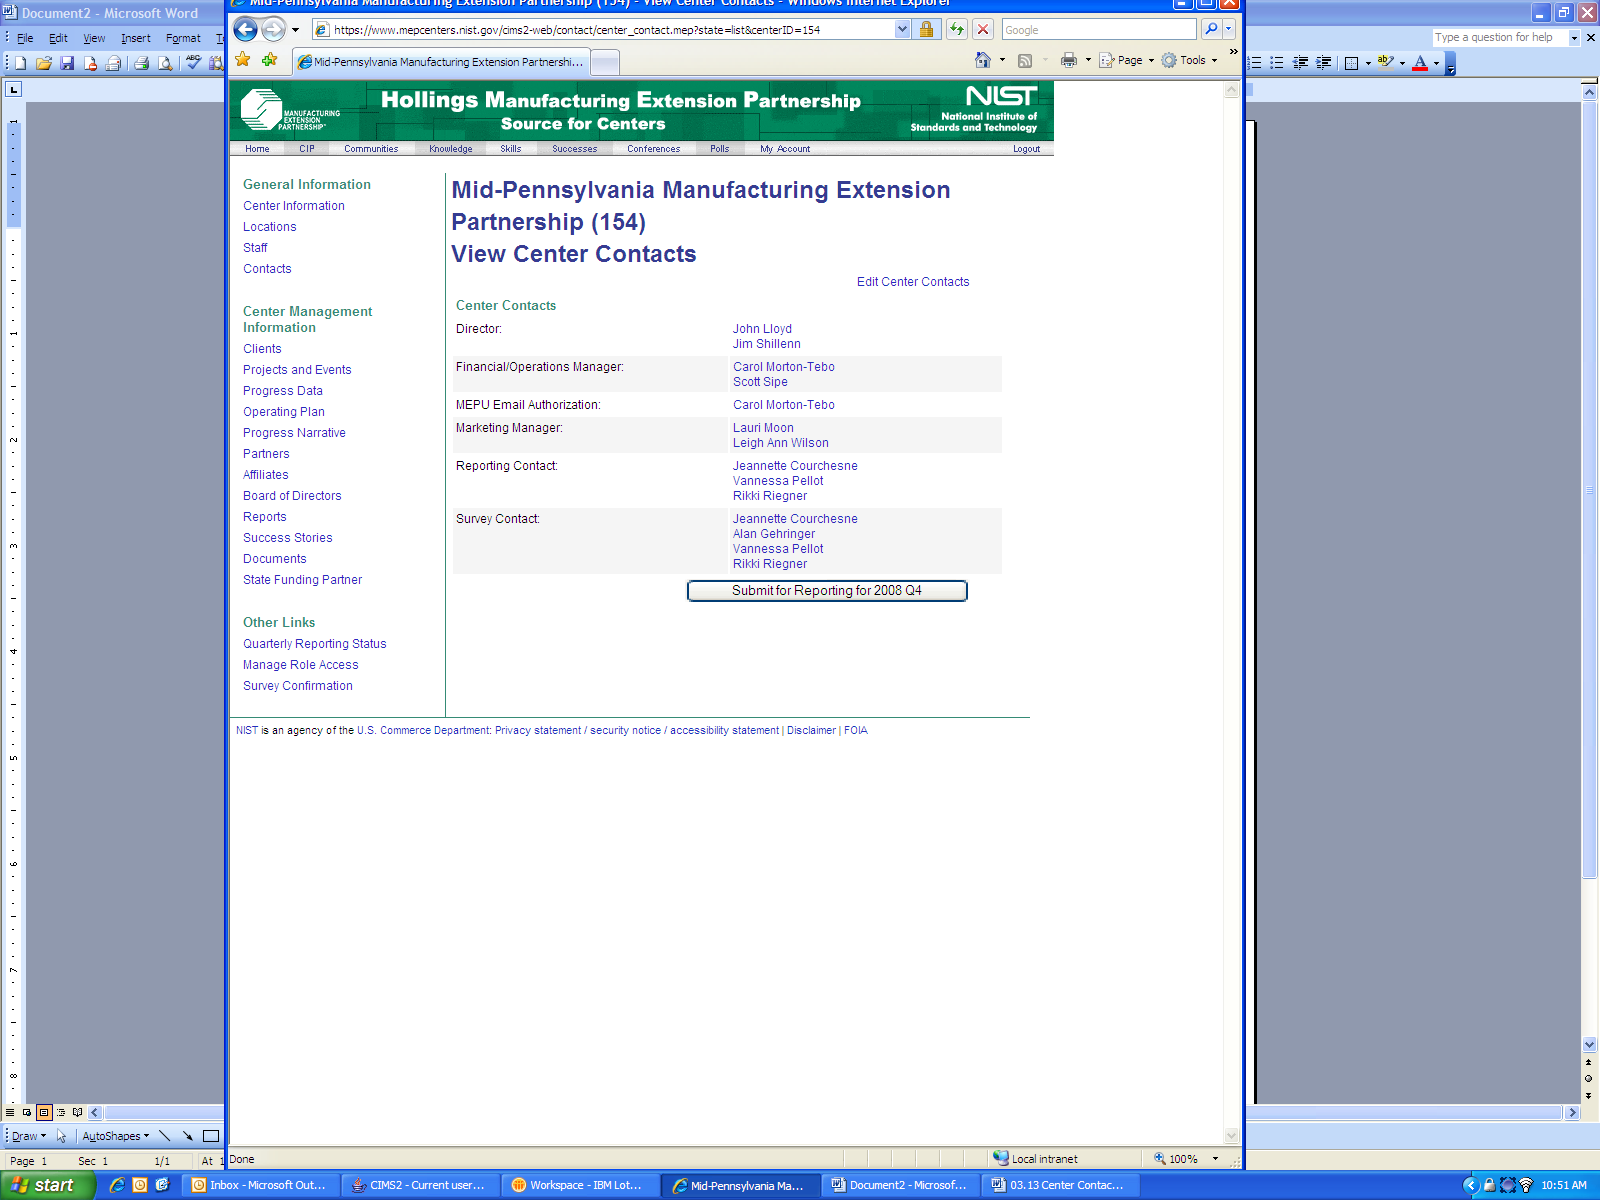Image resolution: width=1600 pixels, height=1200 pixels.
Task: Click Select Objects pointer in Draw toolbar
Action: tap(62, 1136)
